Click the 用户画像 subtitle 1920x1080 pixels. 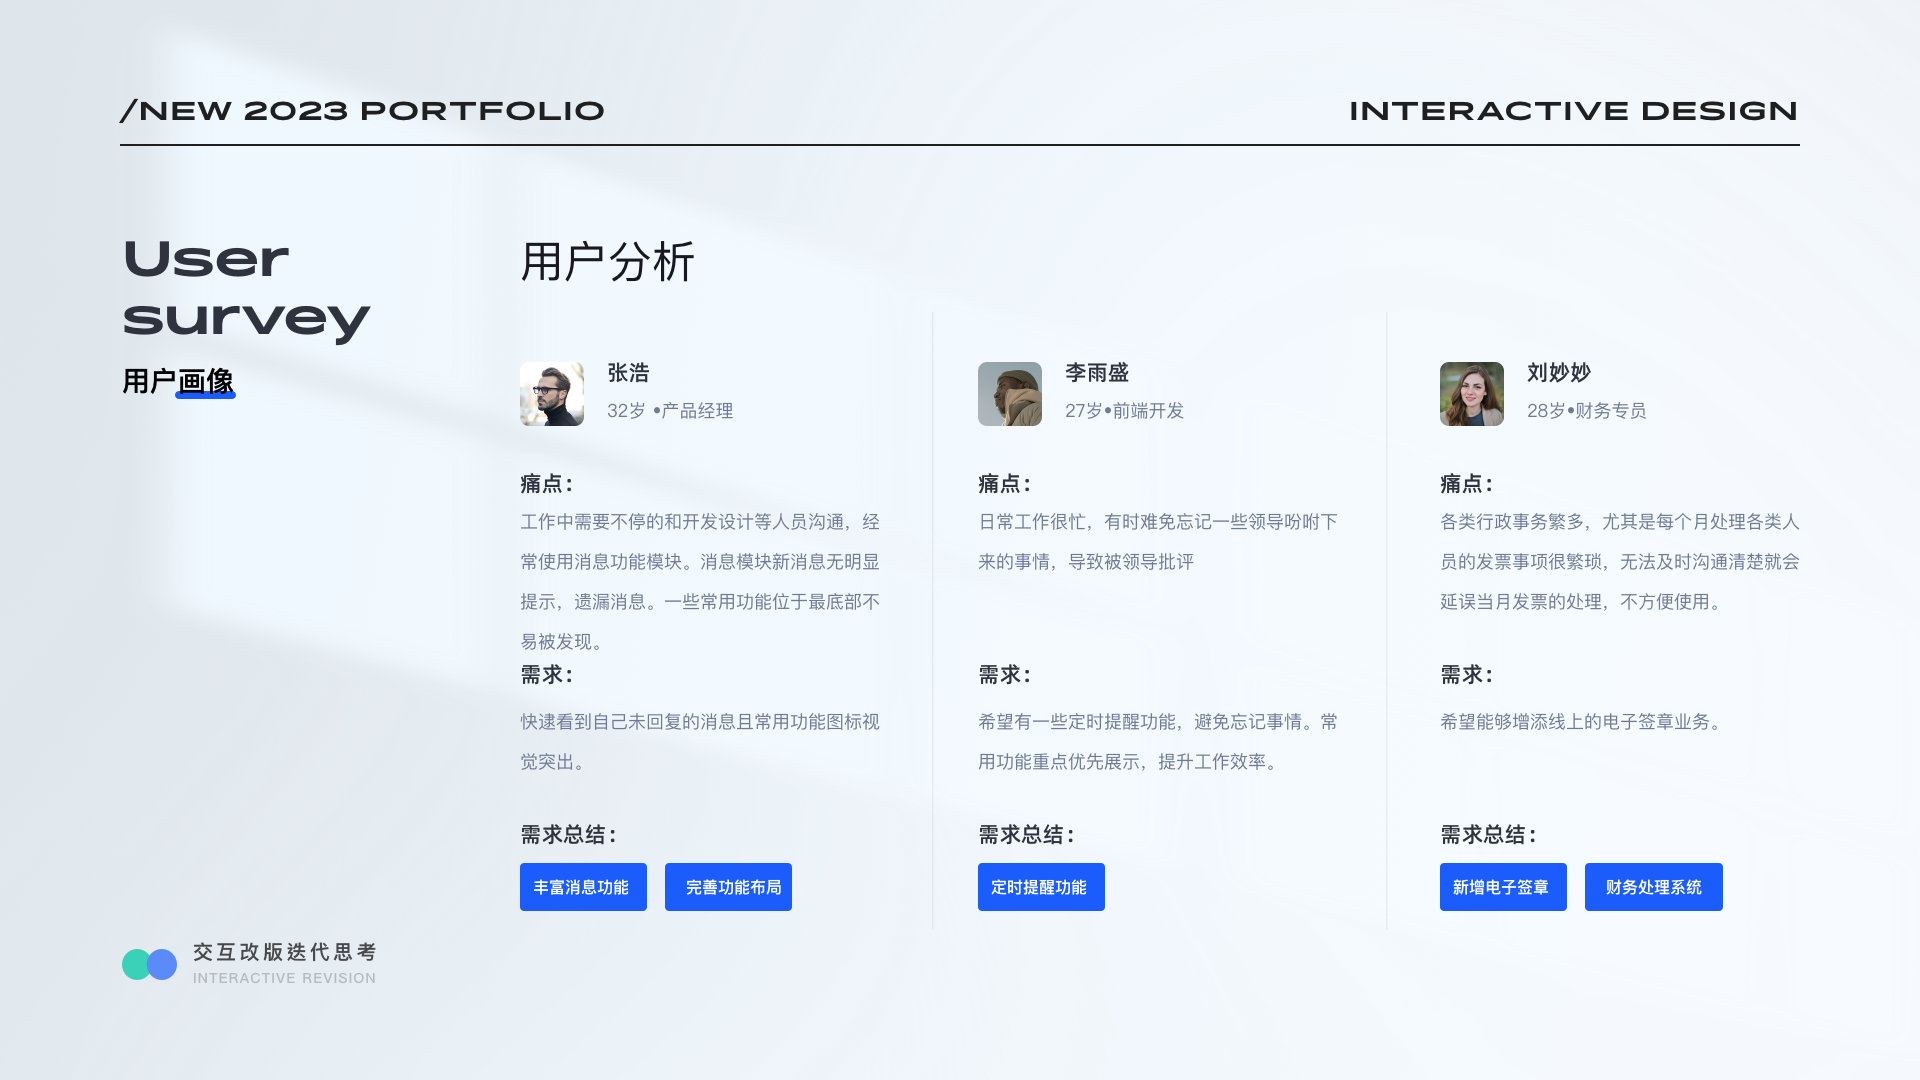click(178, 381)
